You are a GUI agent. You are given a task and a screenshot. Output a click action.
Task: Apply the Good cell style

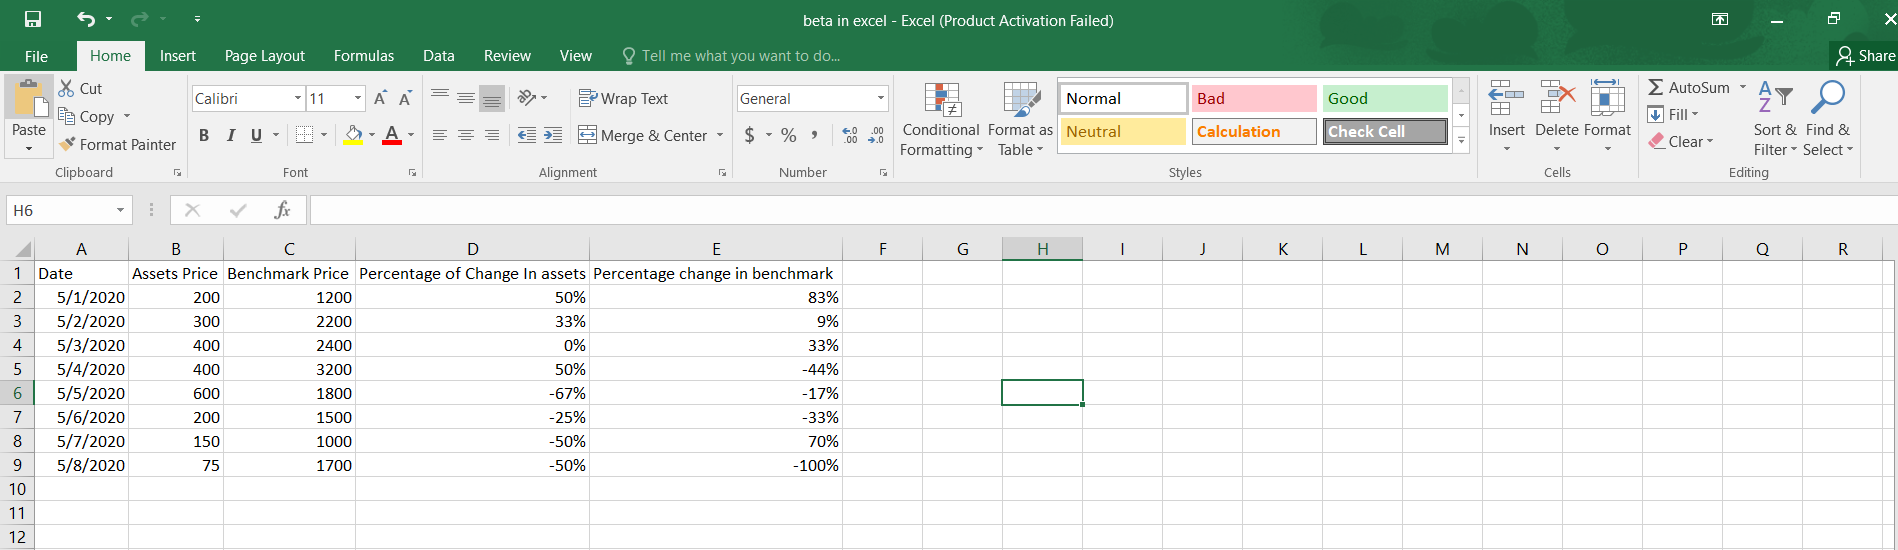pyautogui.click(x=1385, y=98)
